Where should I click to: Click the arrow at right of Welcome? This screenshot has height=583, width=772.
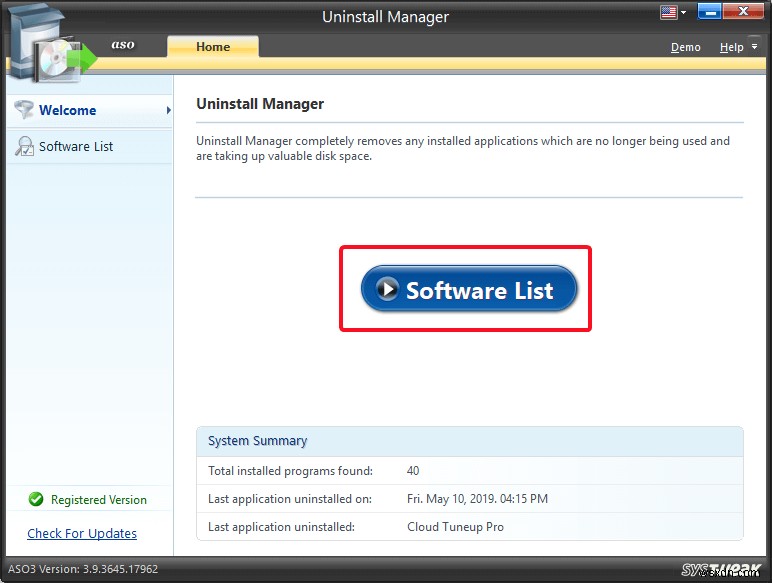[x=168, y=110]
